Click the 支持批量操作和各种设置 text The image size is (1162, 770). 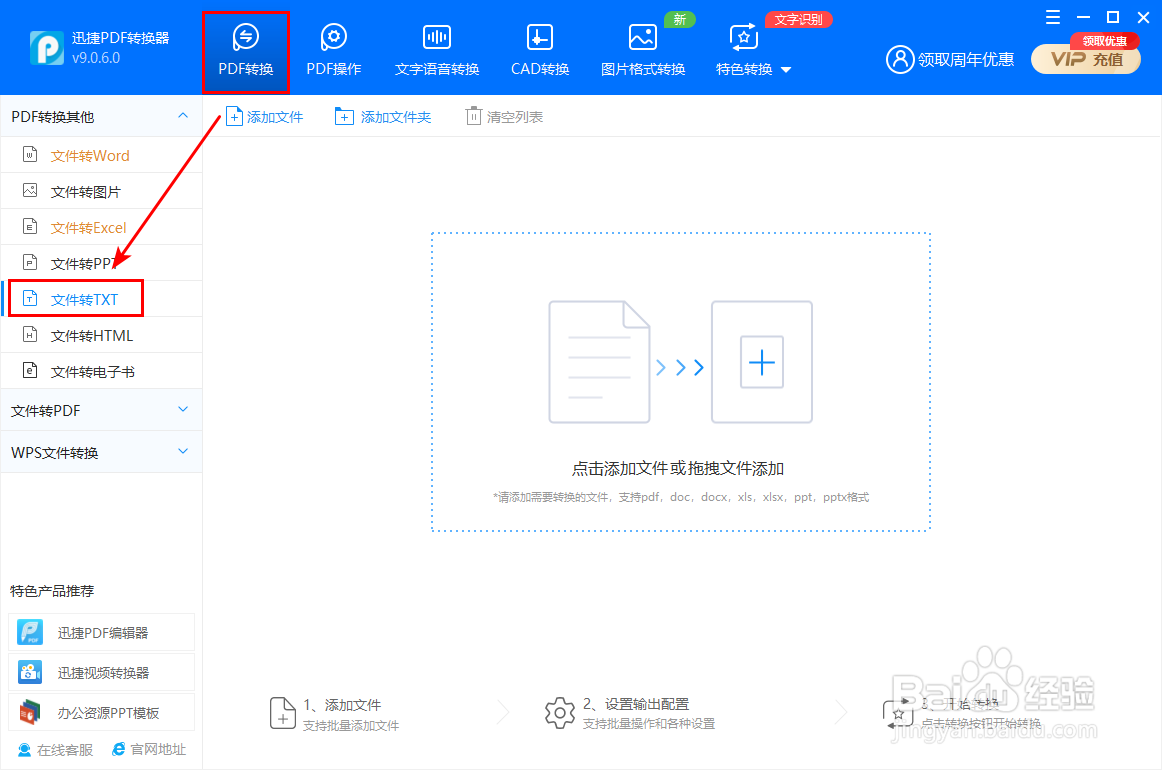tap(648, 724)
